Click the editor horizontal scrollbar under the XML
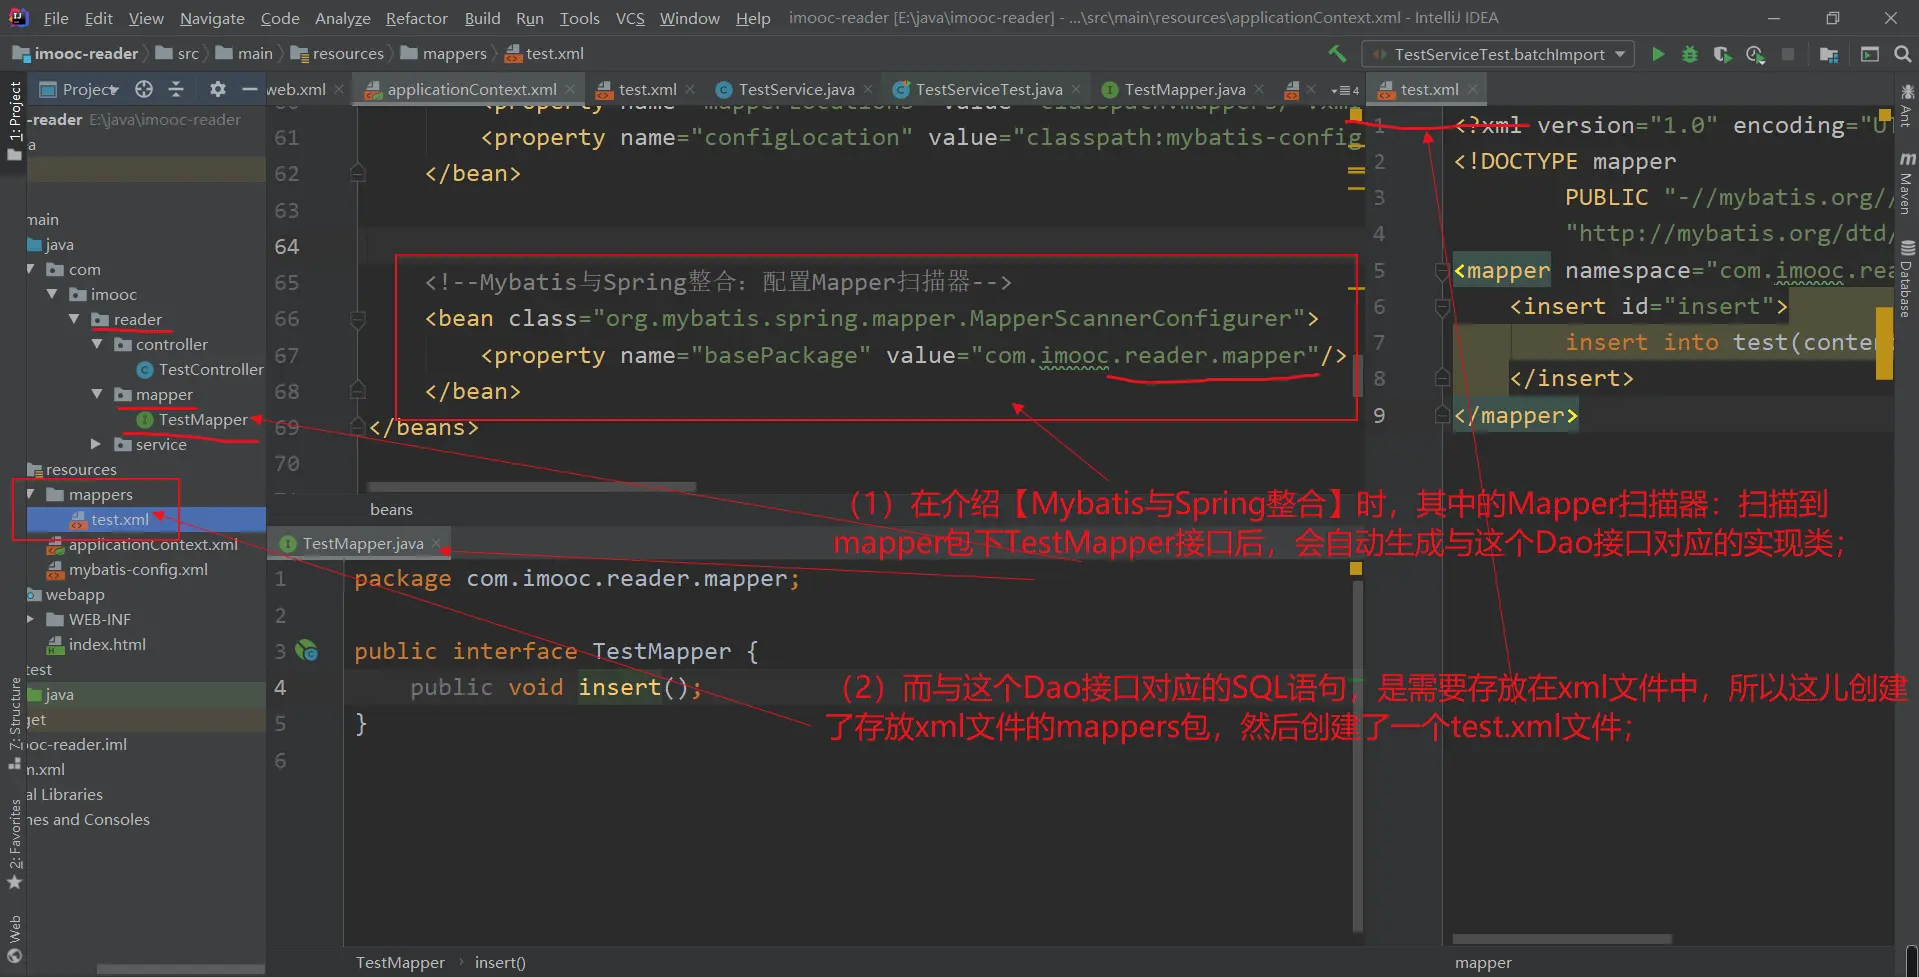 tap(531, 487)
